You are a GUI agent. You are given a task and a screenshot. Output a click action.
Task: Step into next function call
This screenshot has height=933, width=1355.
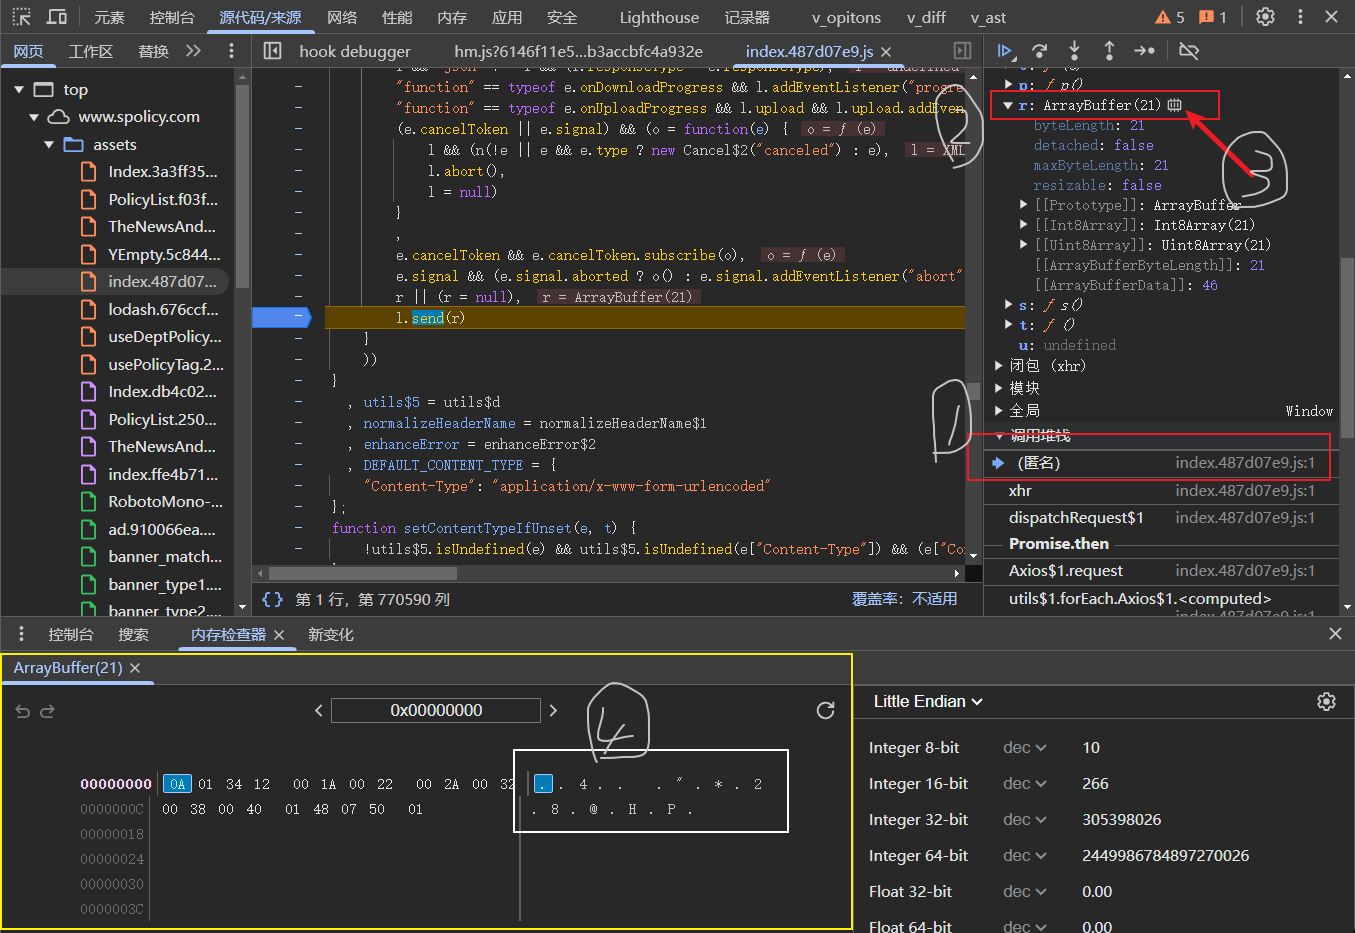(1074, 51)
